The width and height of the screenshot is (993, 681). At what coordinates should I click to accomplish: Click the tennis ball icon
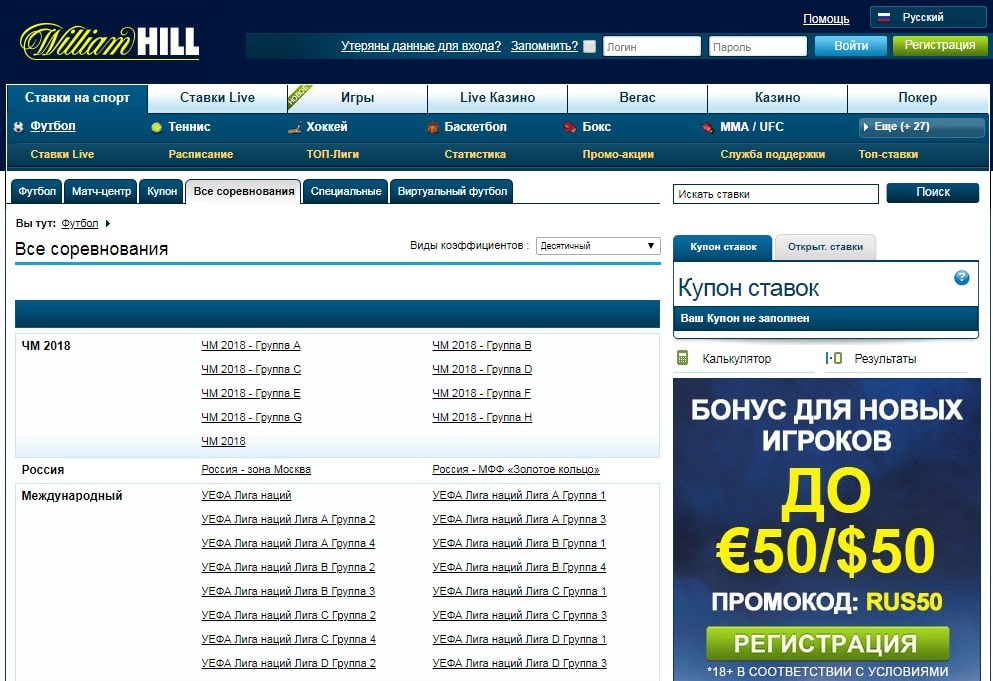point(156,127)
